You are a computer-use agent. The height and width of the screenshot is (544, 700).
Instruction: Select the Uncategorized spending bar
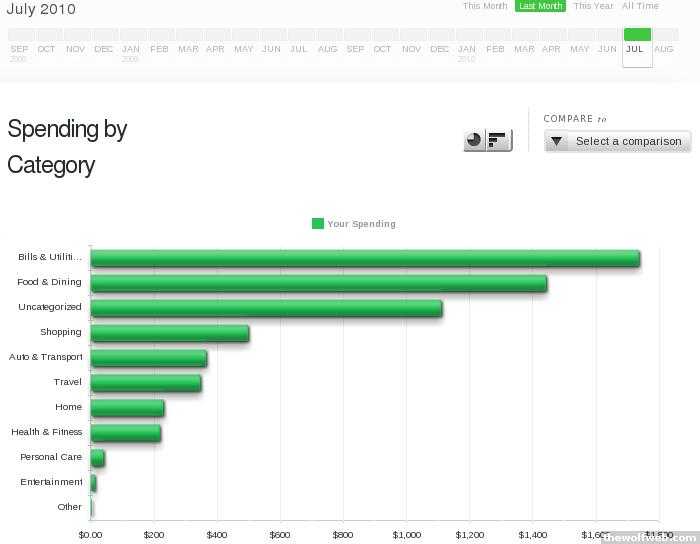click(266, 308)
